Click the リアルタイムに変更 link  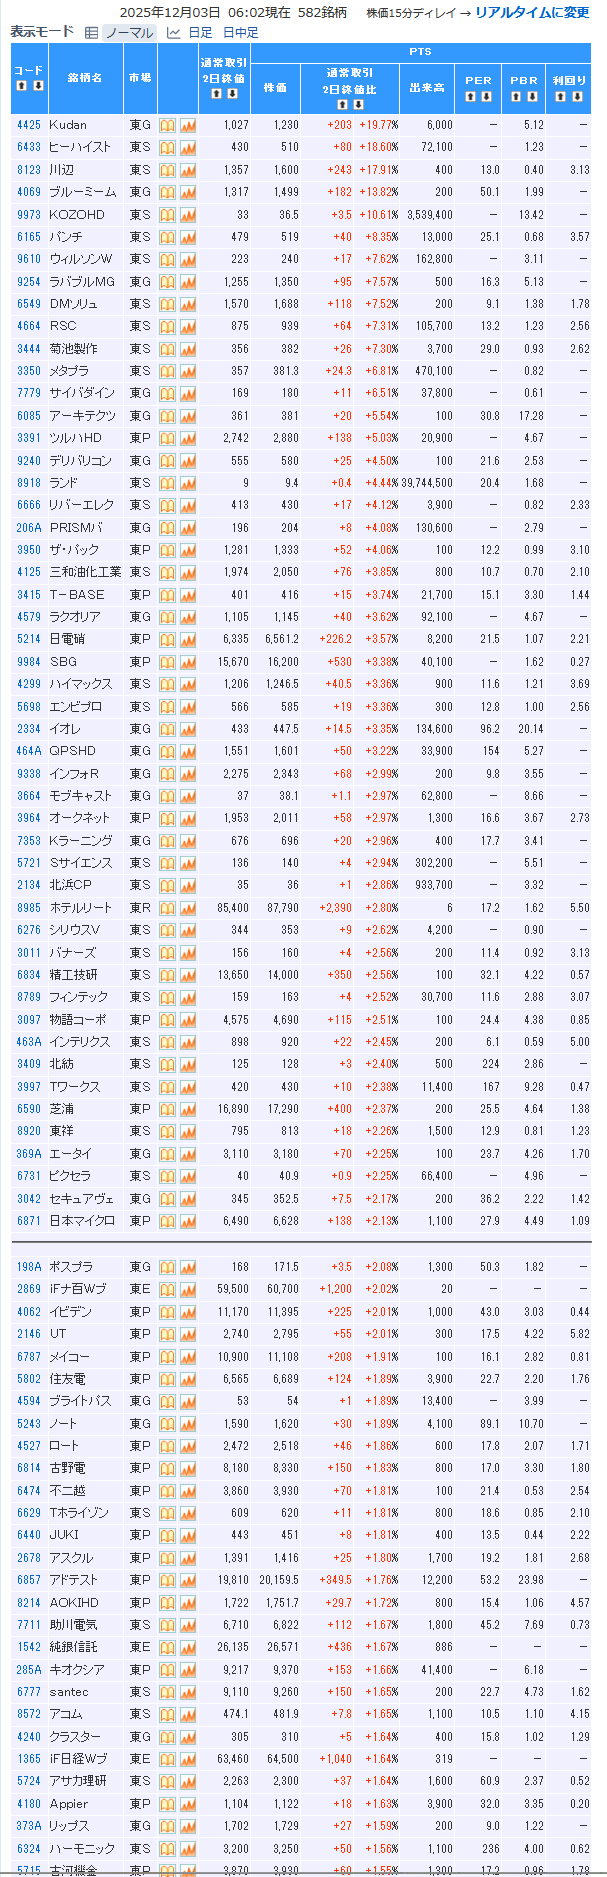pyautogui.click(x=532, y=13)
